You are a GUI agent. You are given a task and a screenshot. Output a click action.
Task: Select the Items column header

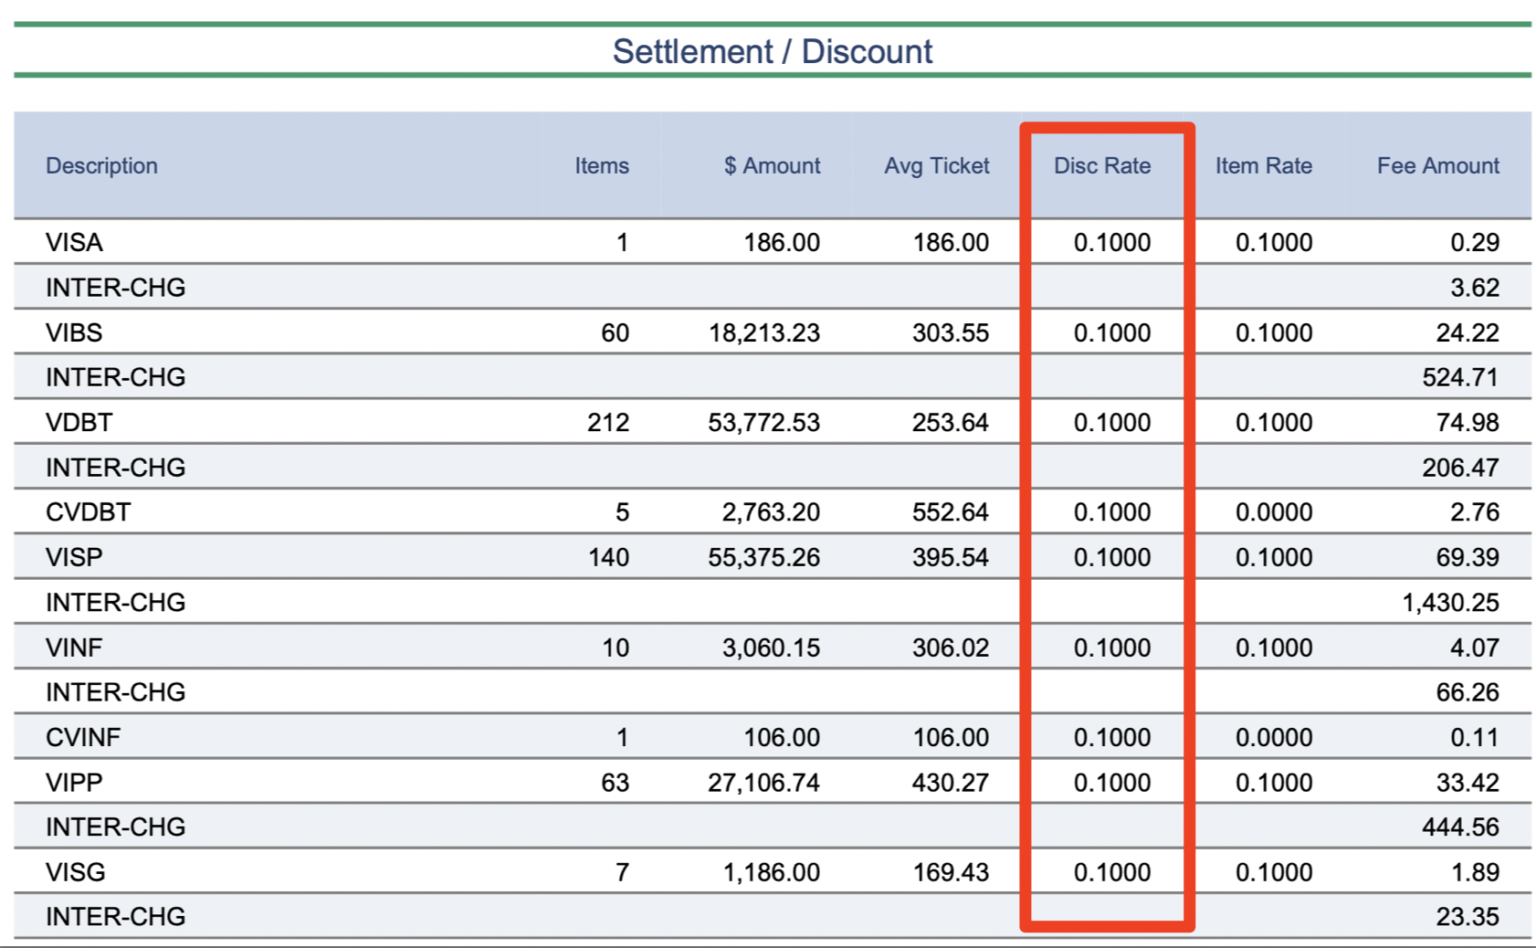602,166
